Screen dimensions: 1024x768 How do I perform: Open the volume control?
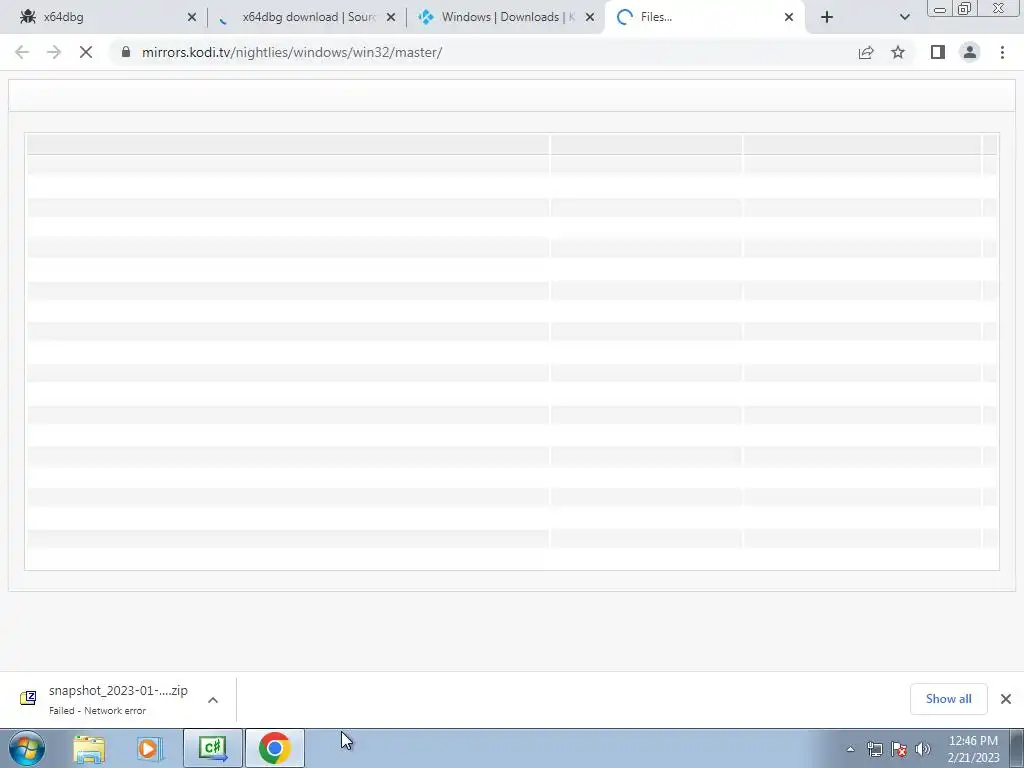[x=923, y=749]
